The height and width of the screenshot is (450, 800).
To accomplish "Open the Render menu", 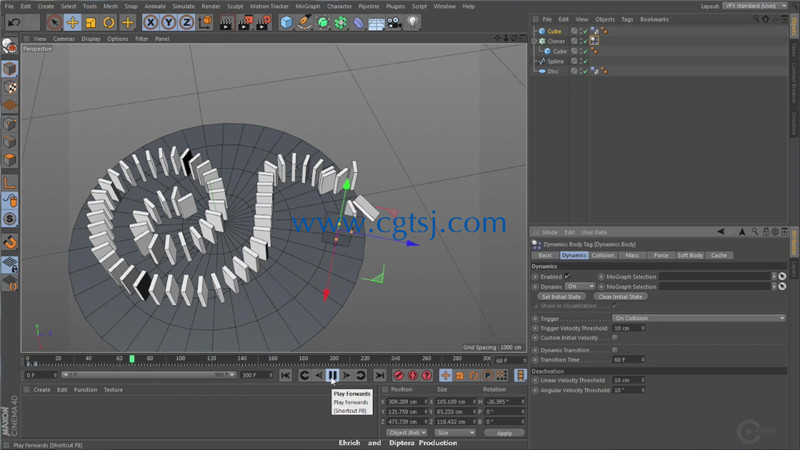I will (x=211, y=6).
